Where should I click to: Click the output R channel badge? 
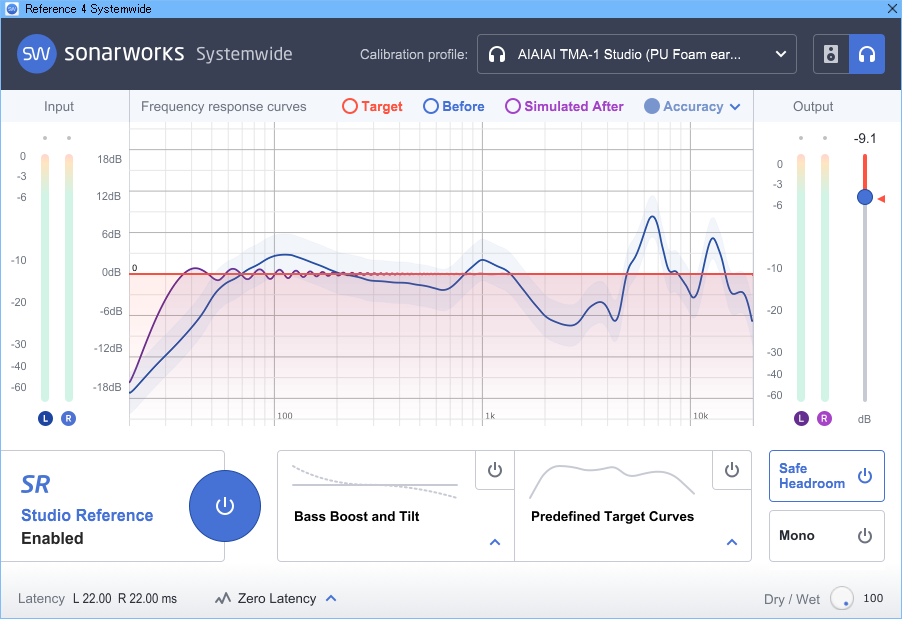click(x=824, y=418)
